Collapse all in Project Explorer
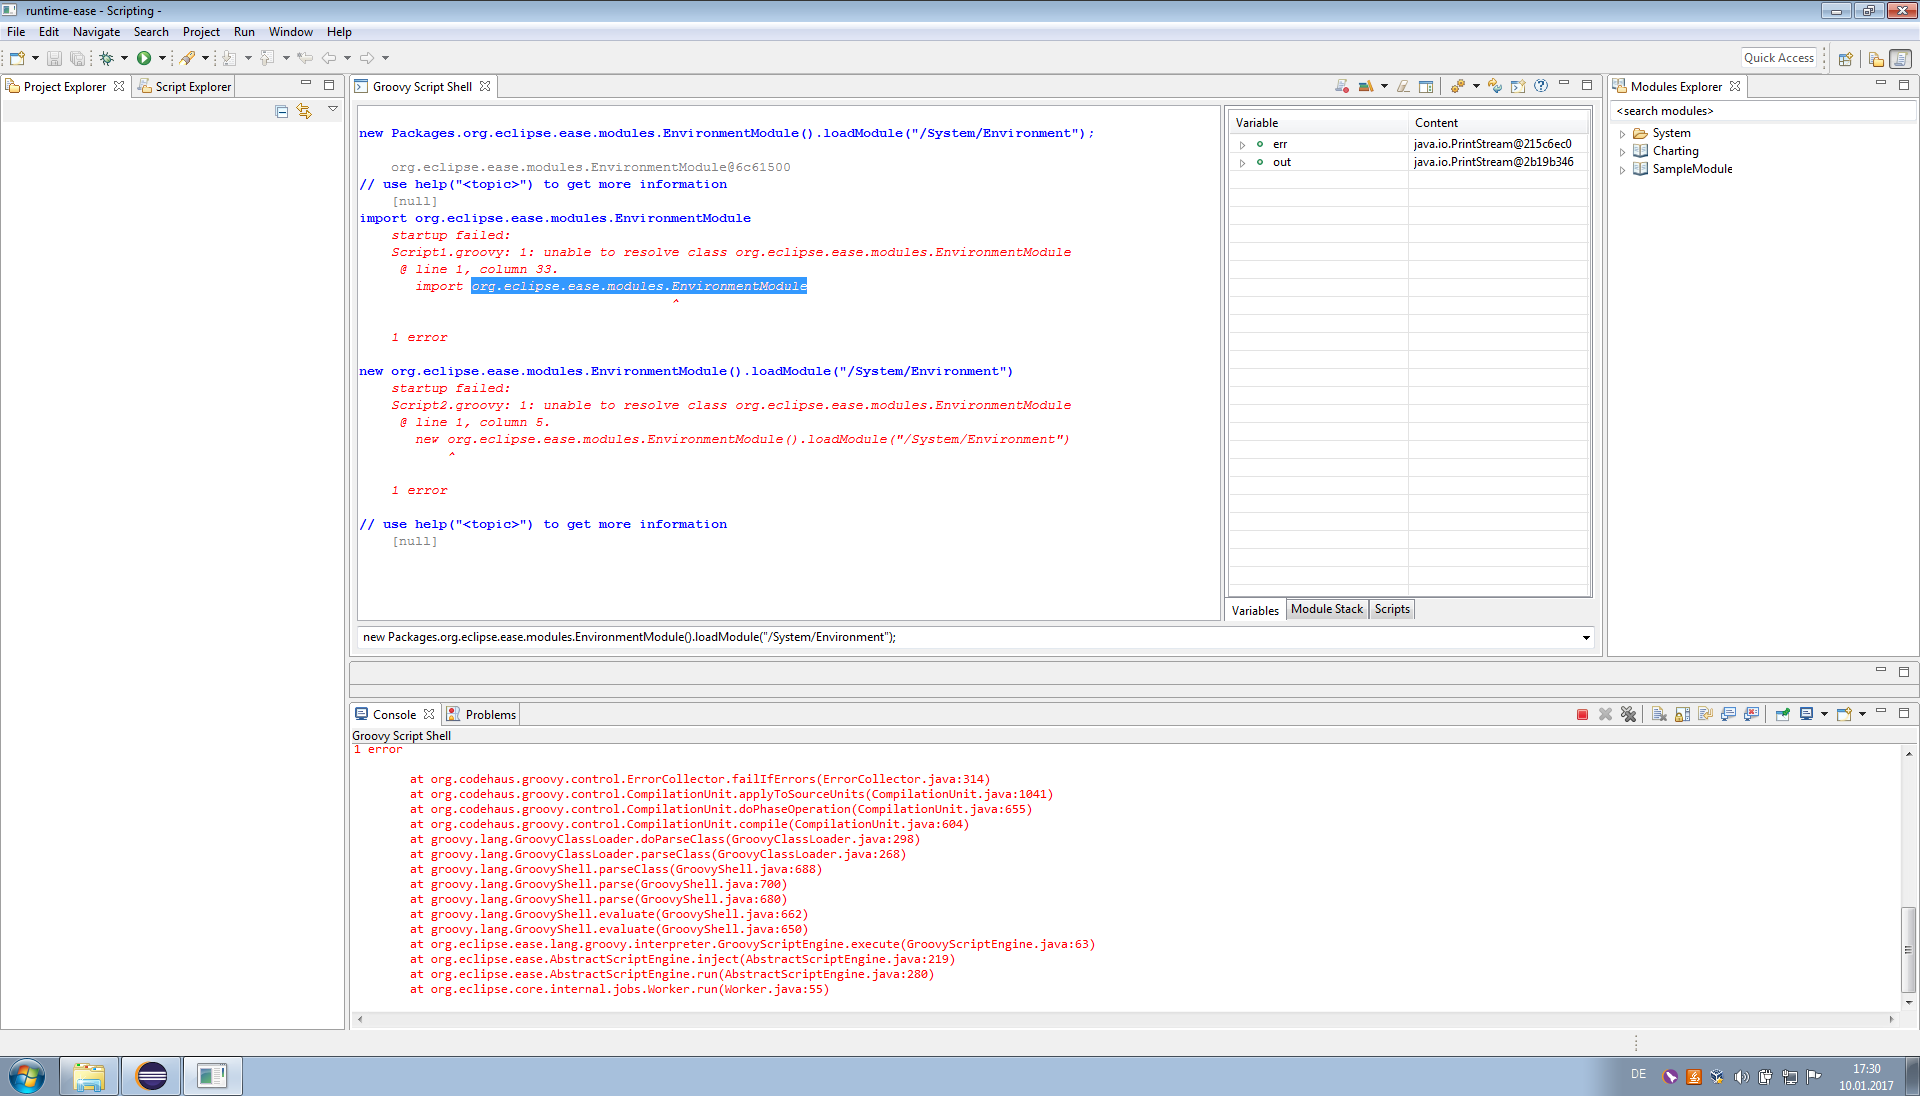 282,112
